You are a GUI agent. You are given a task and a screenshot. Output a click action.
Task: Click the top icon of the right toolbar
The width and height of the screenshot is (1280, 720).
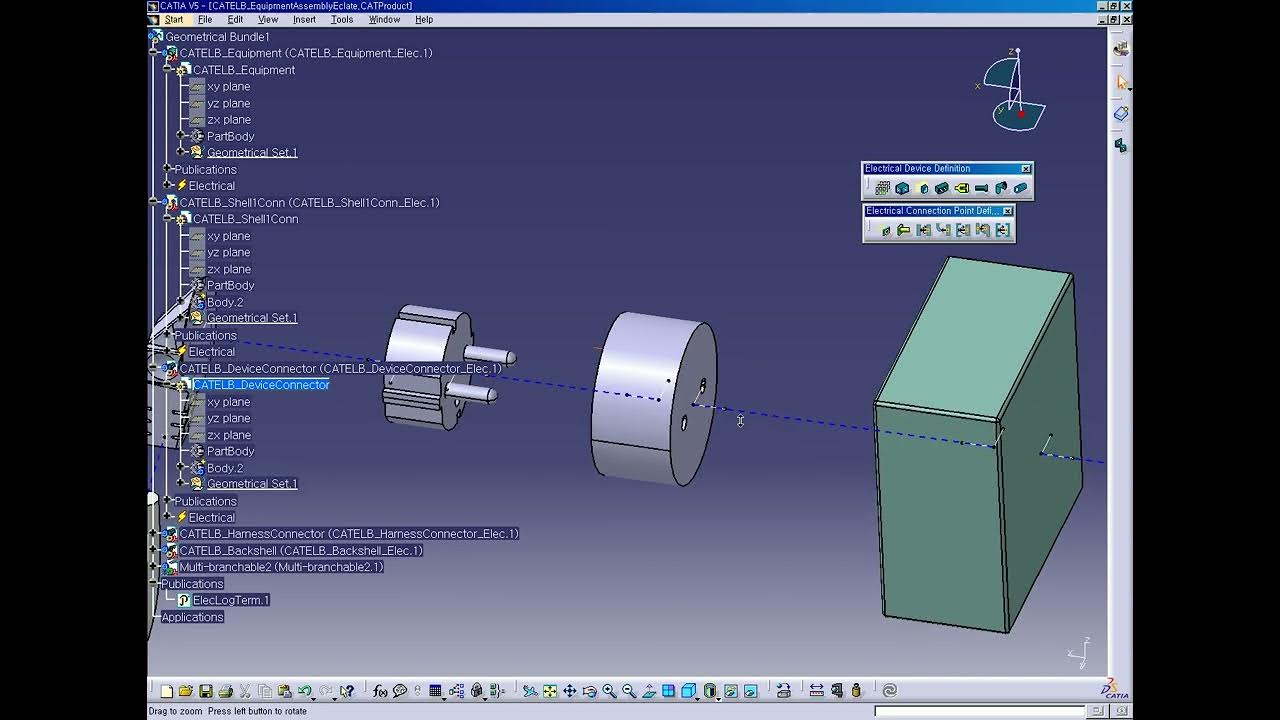point(1121,48)
